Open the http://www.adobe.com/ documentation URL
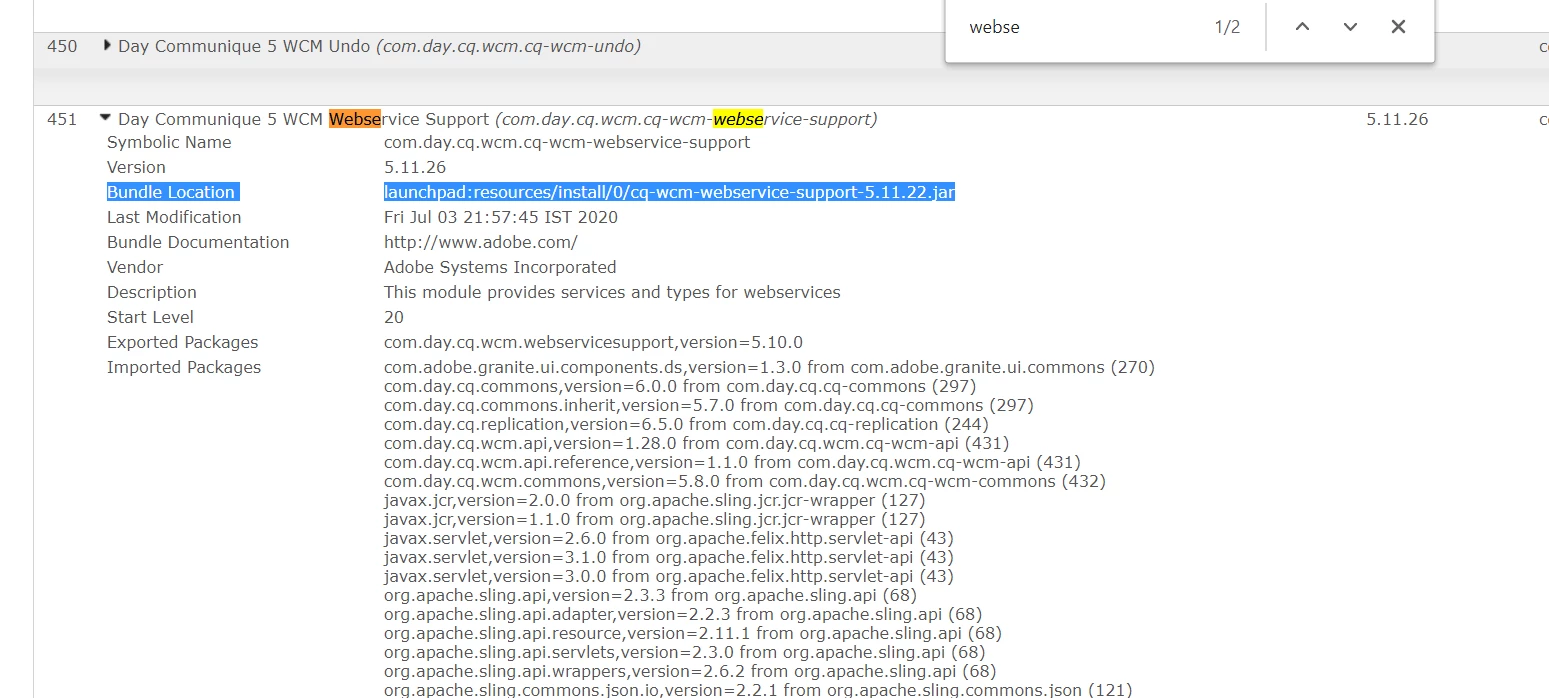The height and width of the screenshot is (698, 1549). click(481, 242)
